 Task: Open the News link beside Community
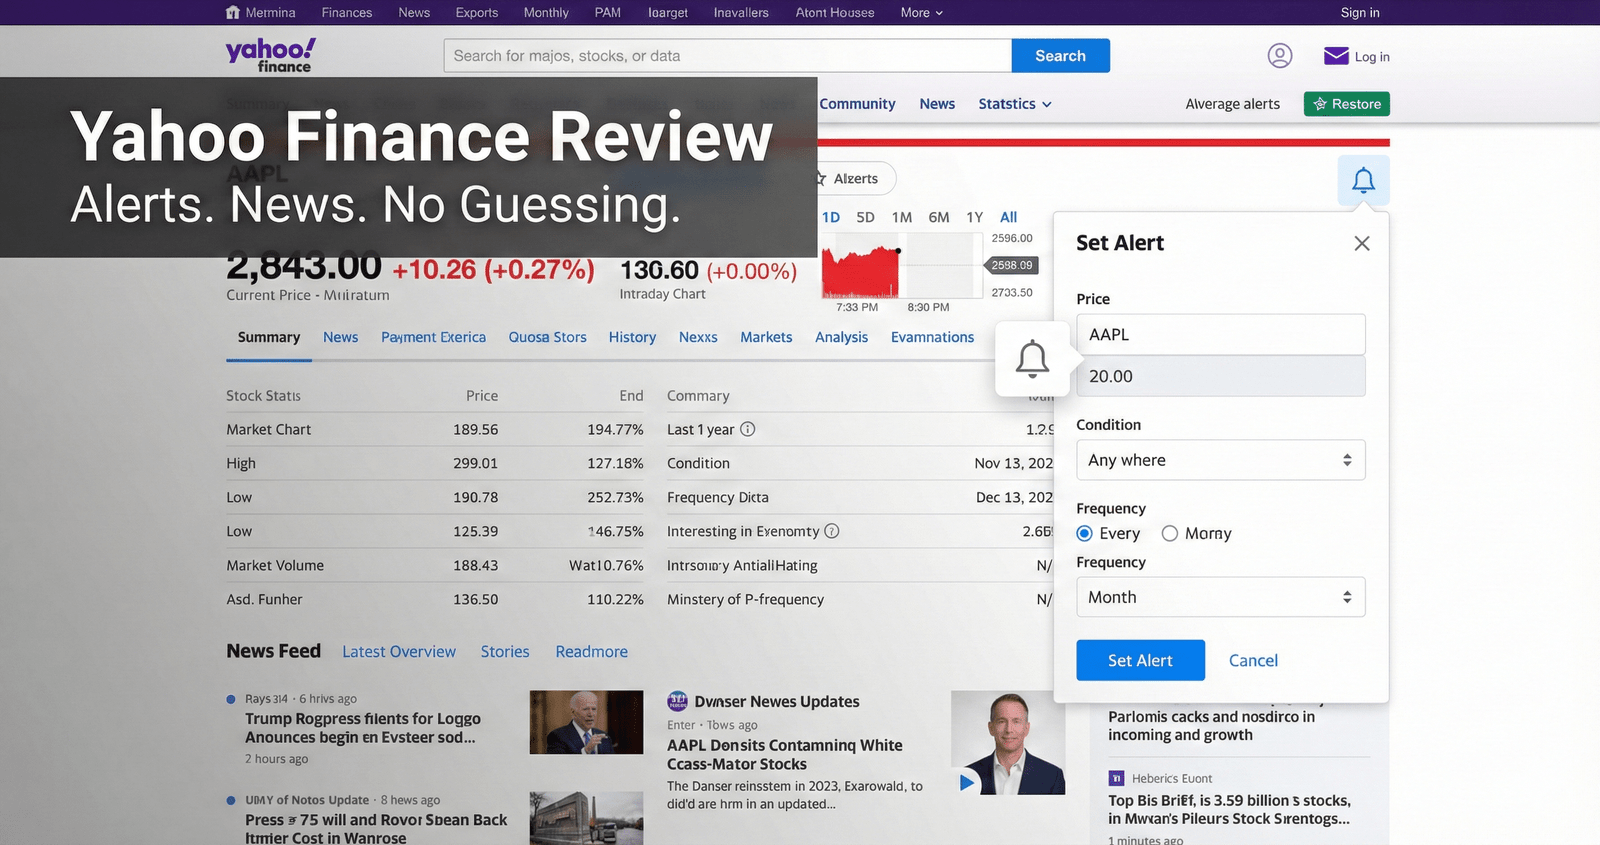937,104
